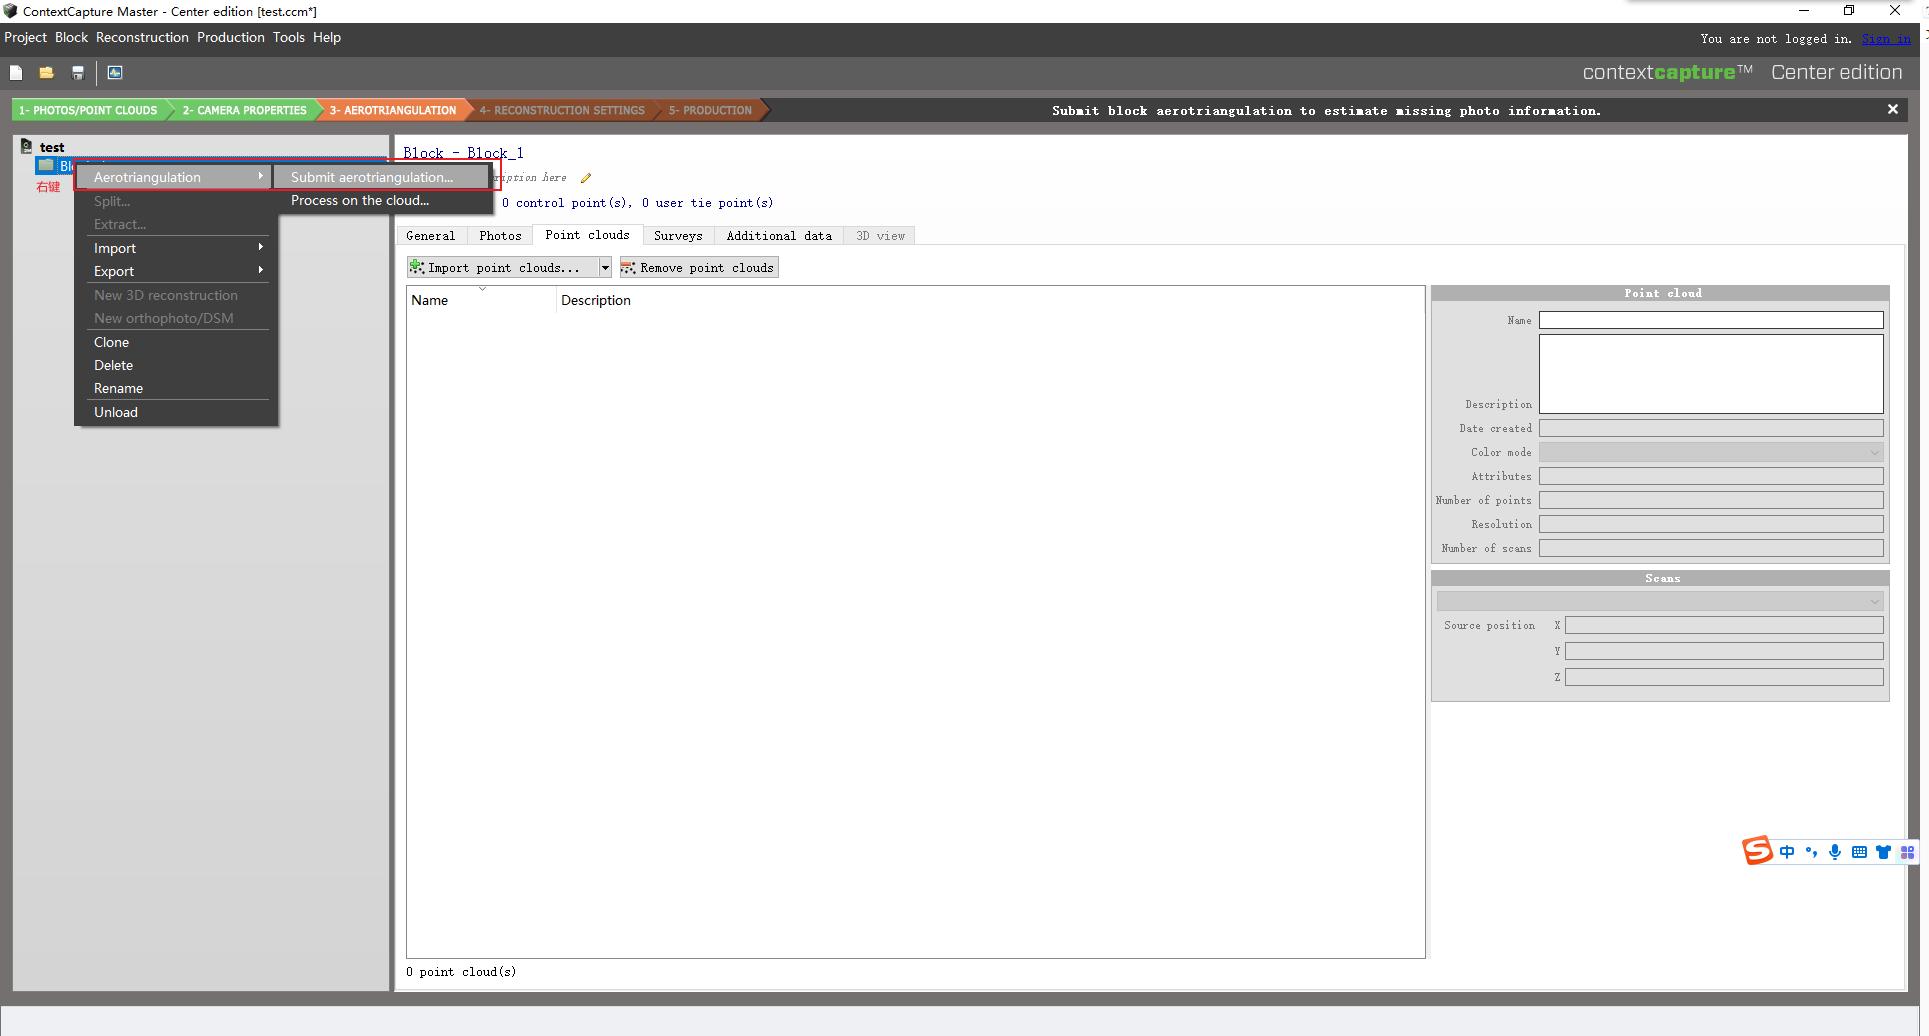Image resolution: width=1929 pixels, height=1036 pixels.
Task: Open Reconstruction menu
Action: point(142,37)
